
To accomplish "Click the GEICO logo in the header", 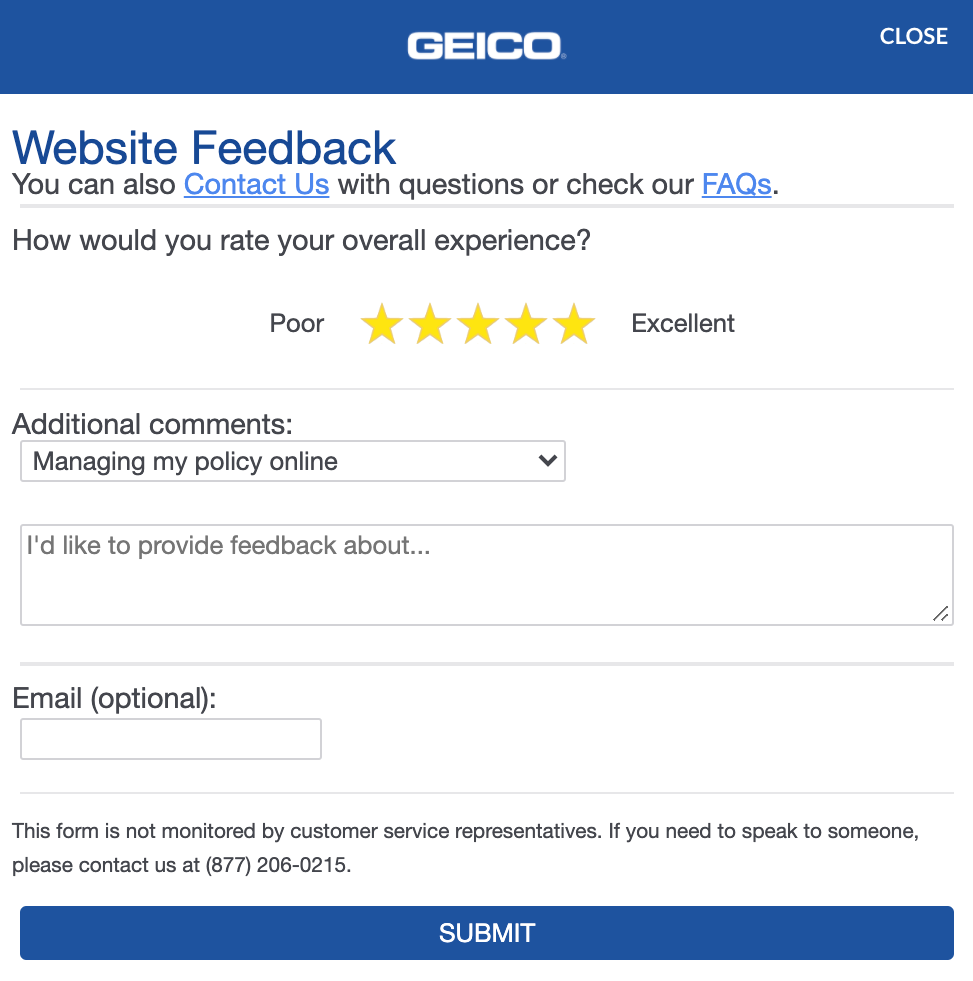I will 486,46.
